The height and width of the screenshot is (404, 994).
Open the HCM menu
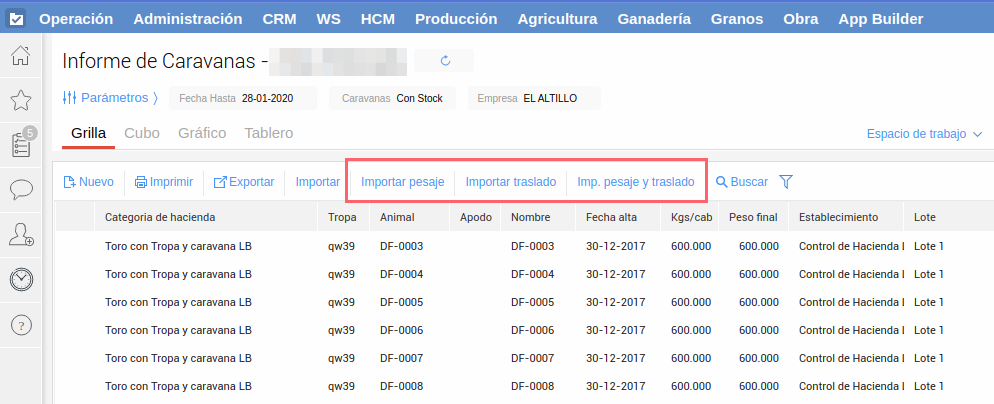(378, 19)
